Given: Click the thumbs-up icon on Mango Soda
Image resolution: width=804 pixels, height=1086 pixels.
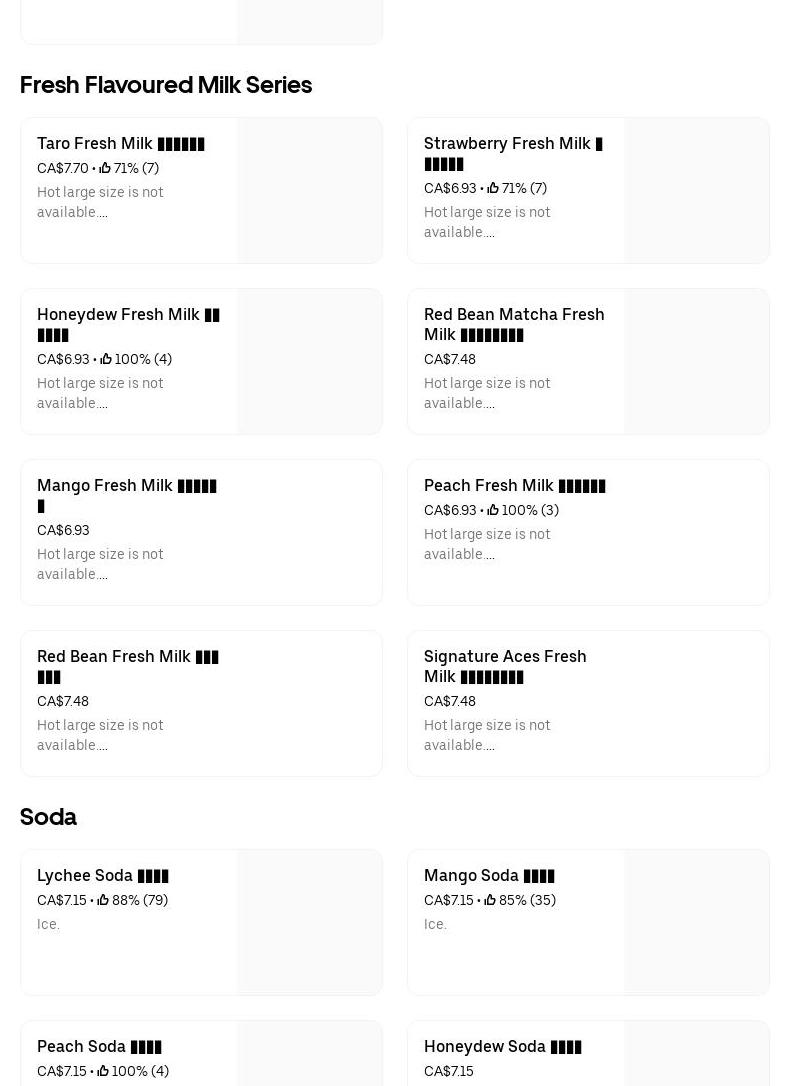Looking at the screenshot, I should 490,900.
